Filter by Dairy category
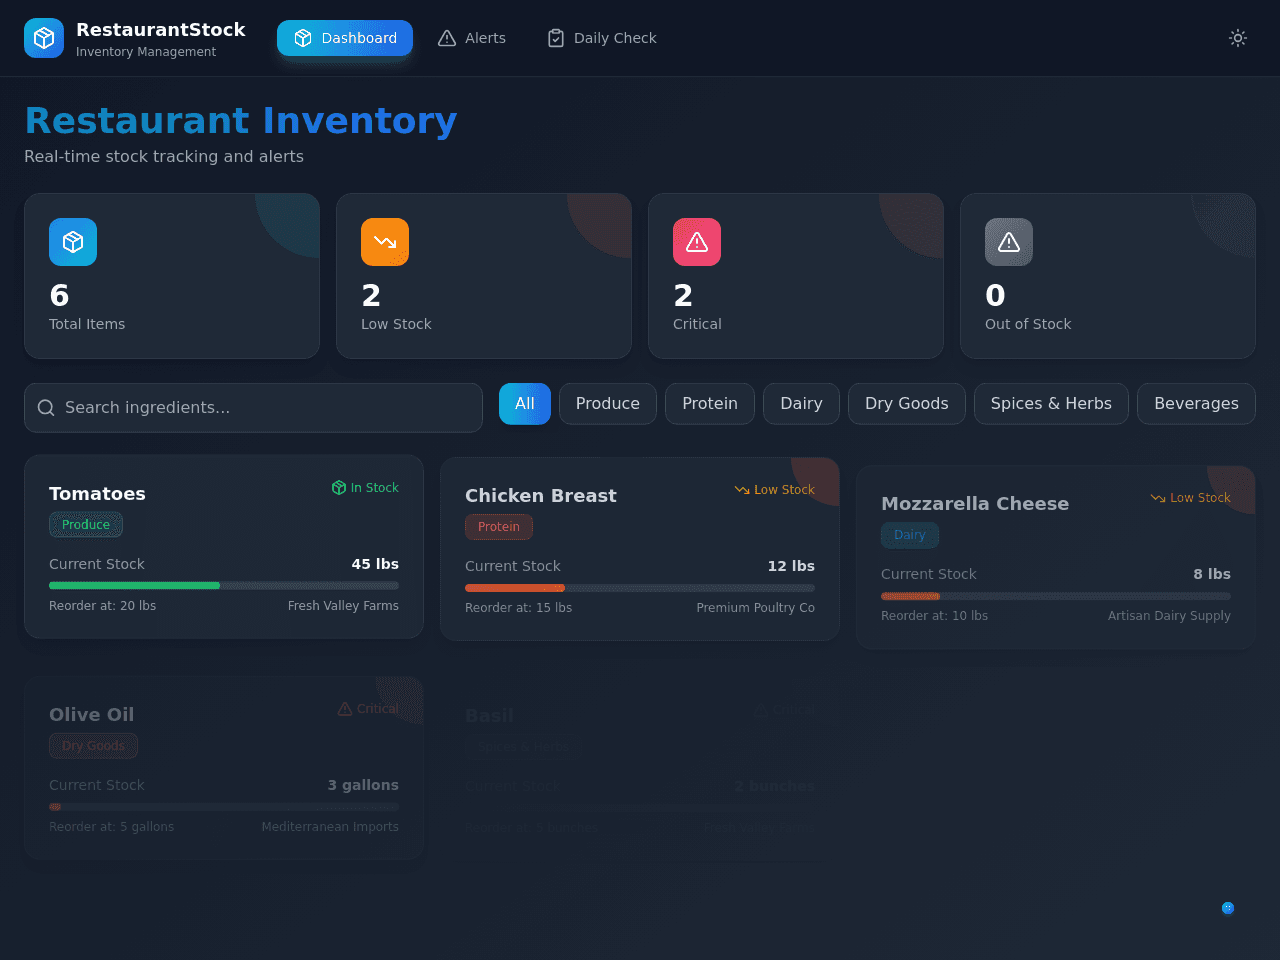Viewport: 1280px width, 960px height. 802,404
